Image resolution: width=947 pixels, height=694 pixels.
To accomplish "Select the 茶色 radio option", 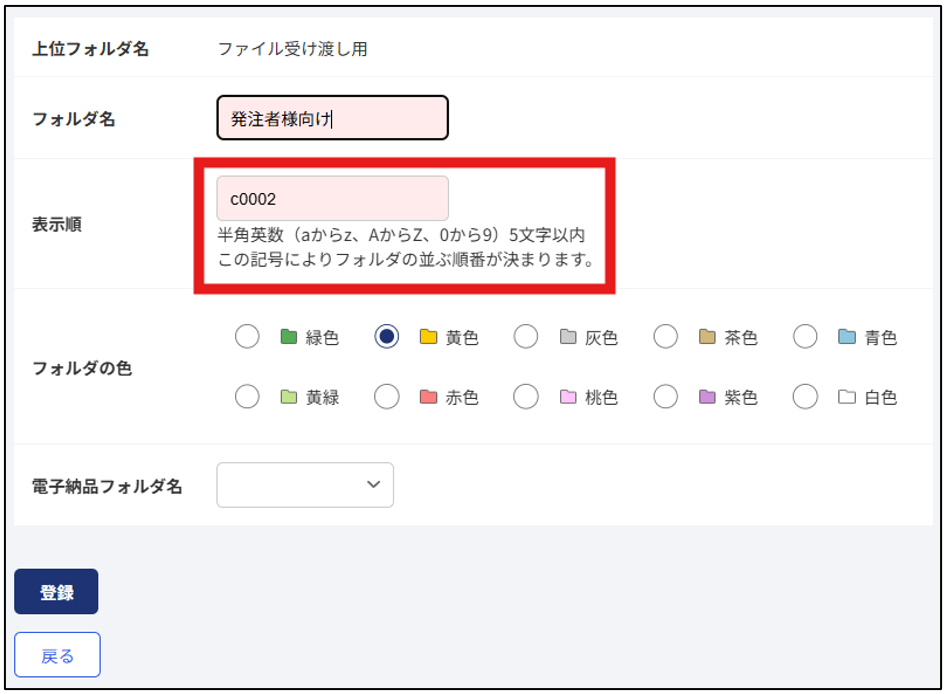I will coord(666,336).
